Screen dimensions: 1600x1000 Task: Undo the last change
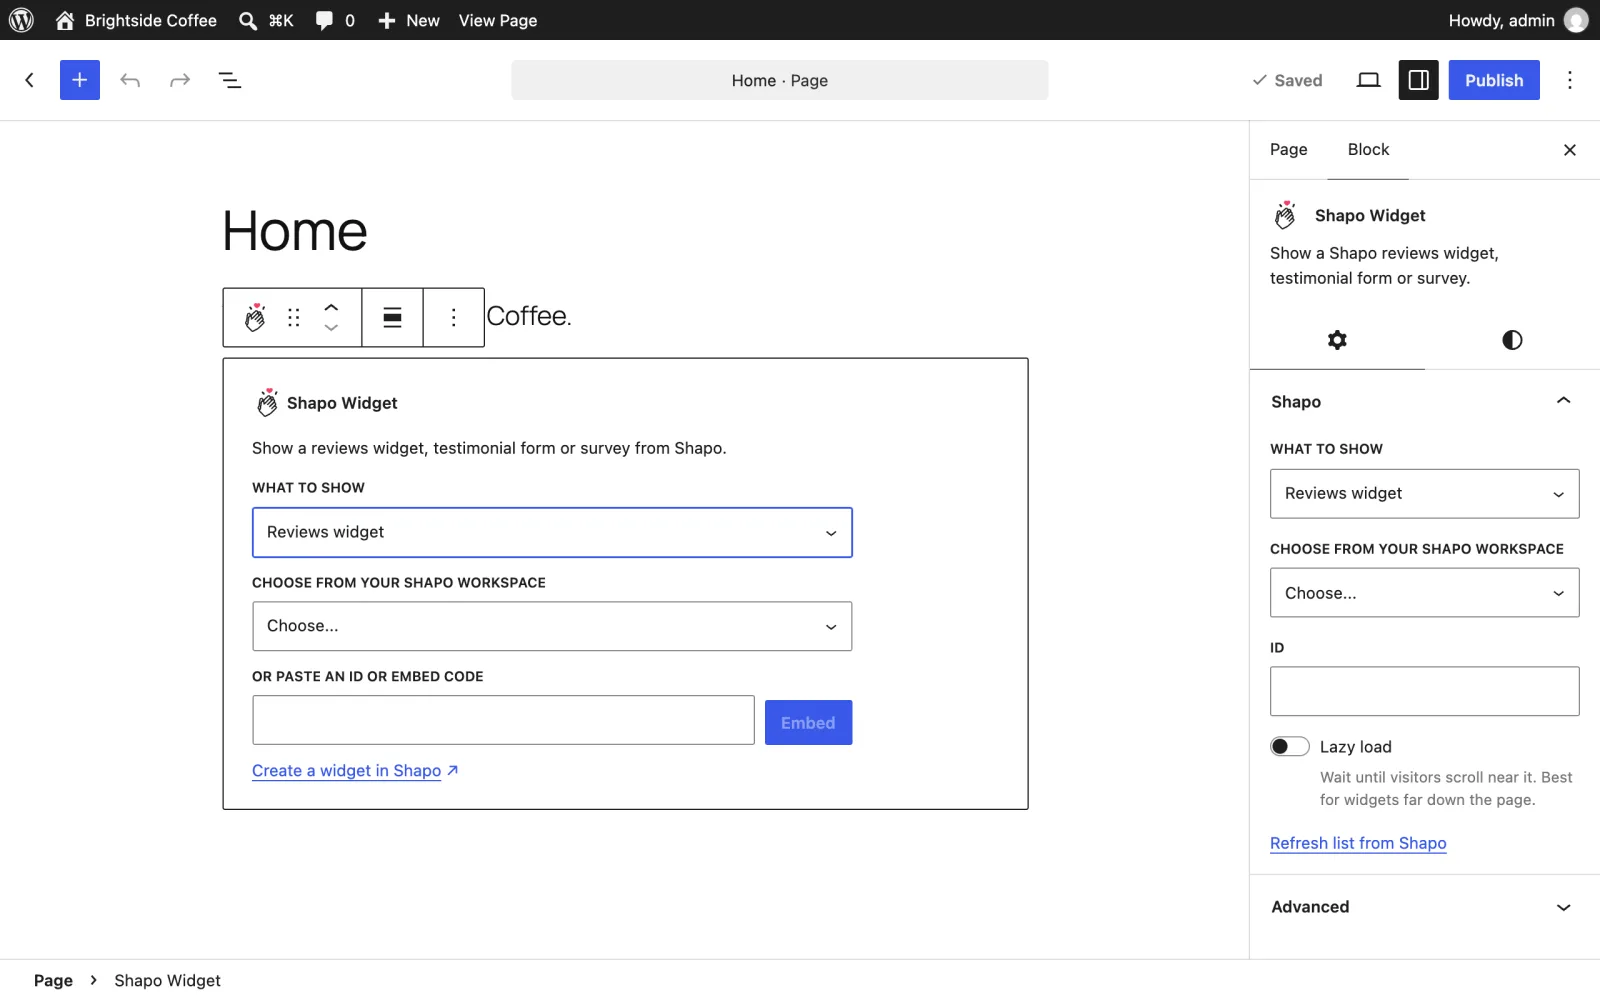pos(130,80)
